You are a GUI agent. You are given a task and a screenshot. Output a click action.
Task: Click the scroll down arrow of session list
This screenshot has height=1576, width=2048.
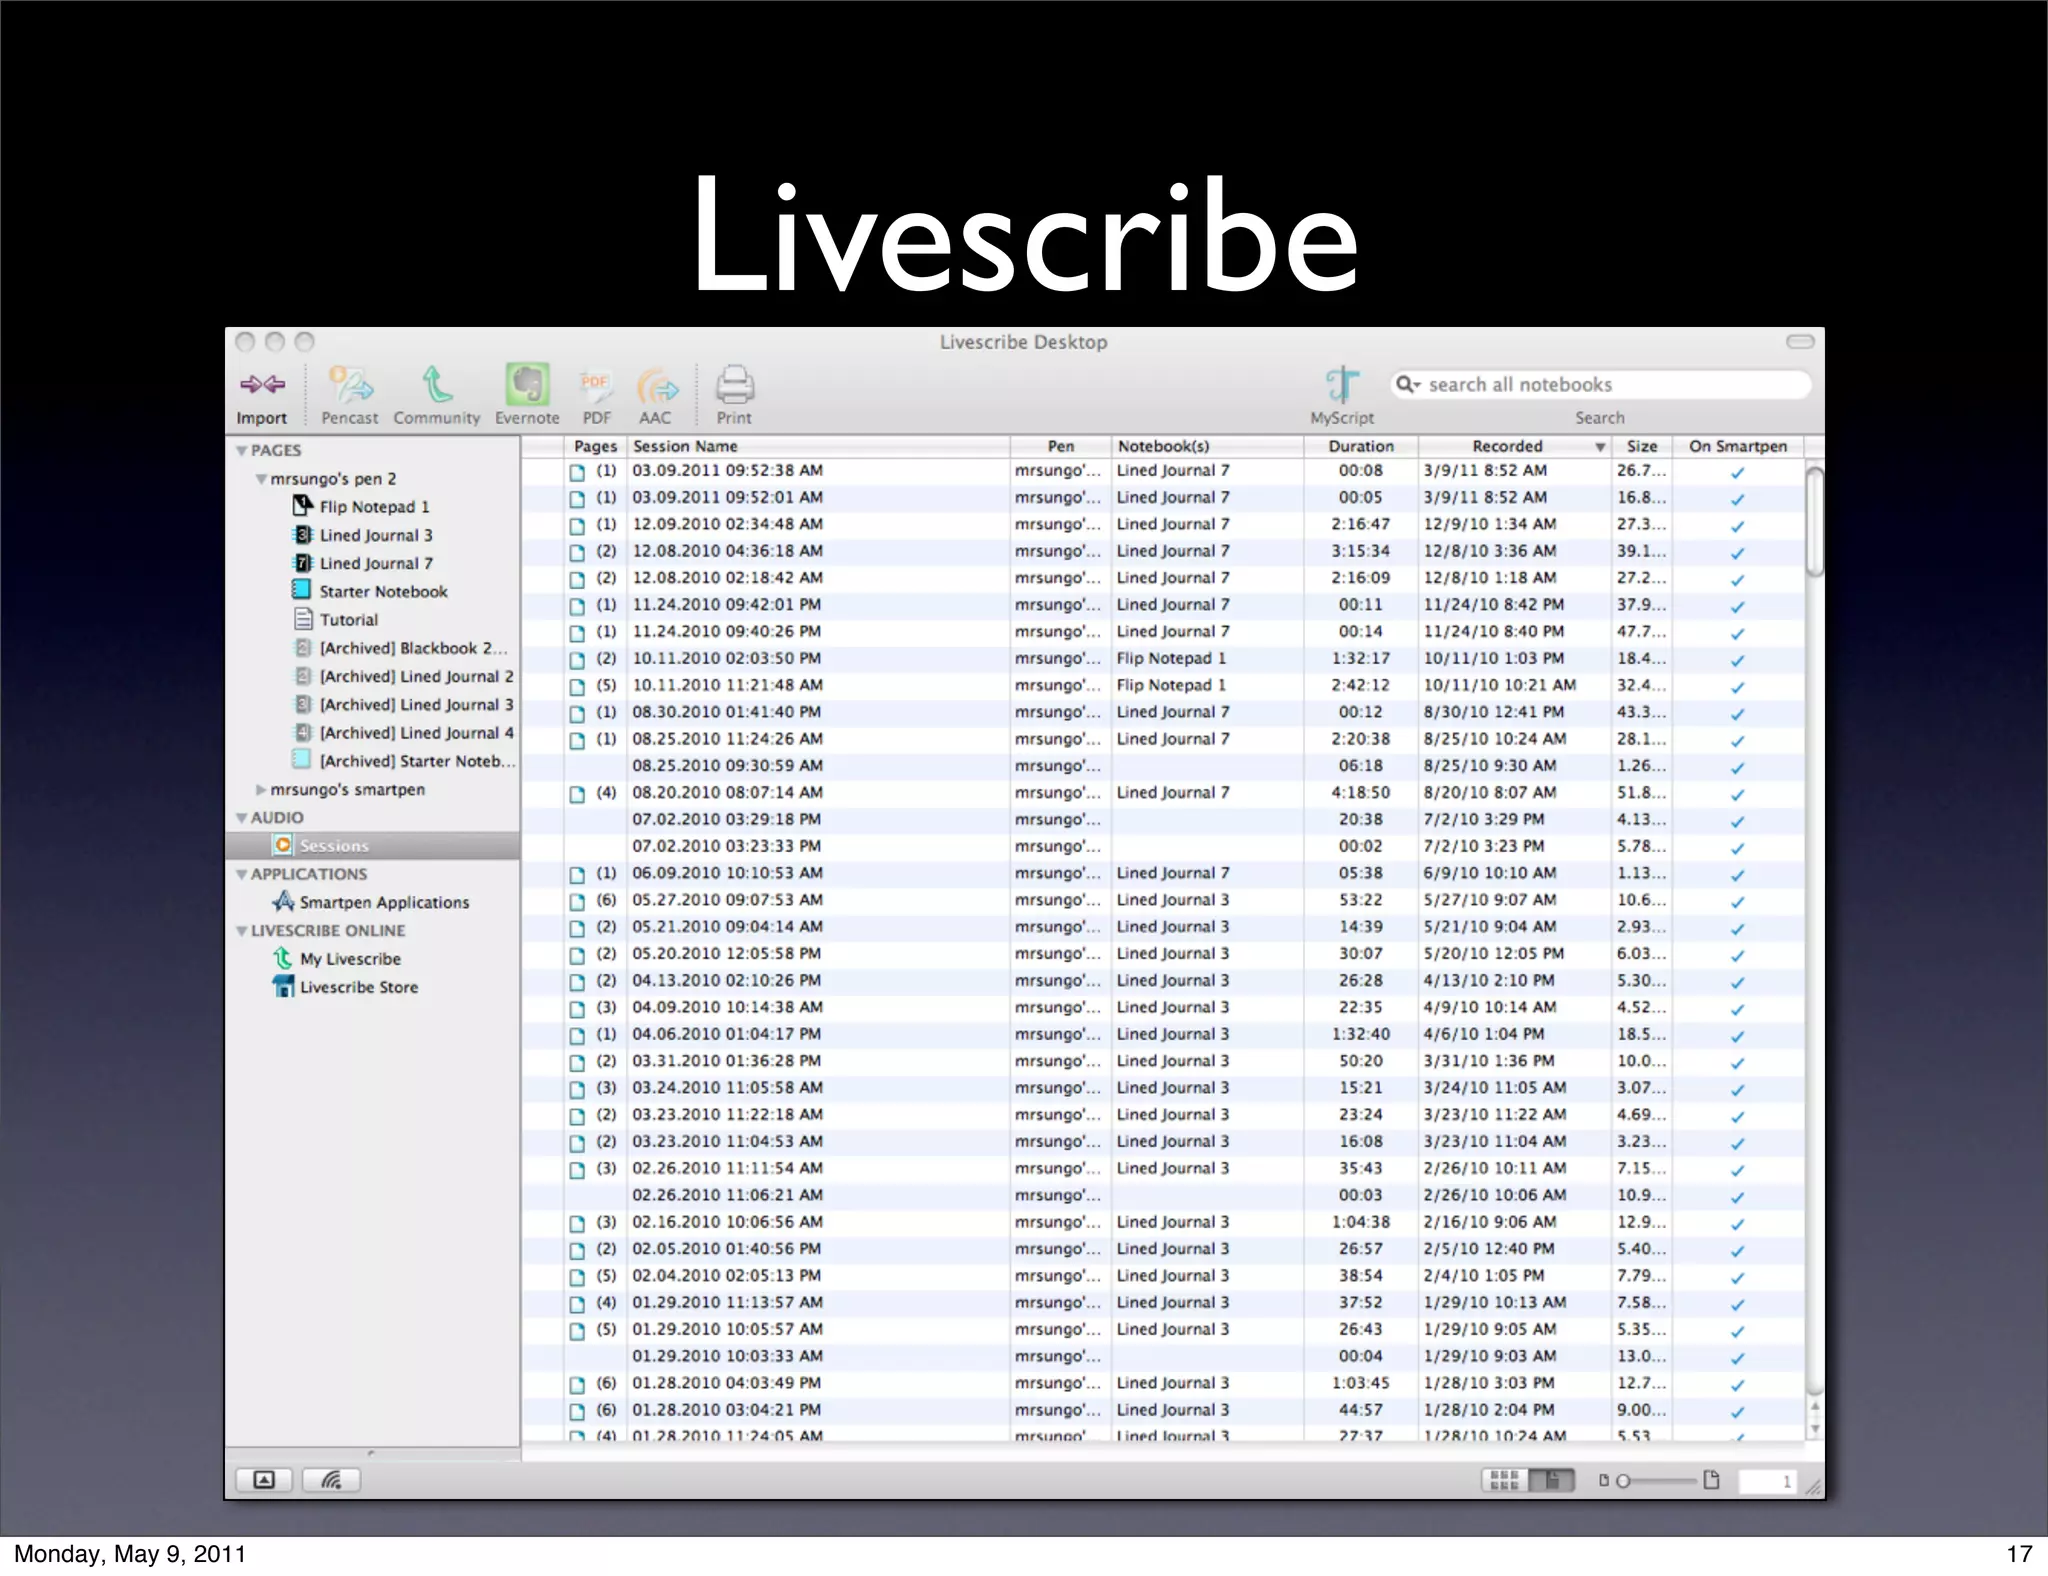pyautogui.click(x=1815, y=1430)
